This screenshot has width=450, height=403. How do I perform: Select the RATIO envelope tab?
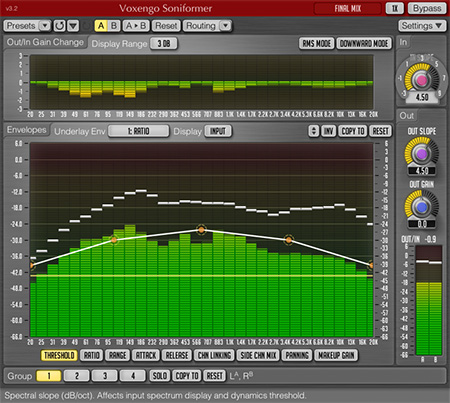pos(92,355)
